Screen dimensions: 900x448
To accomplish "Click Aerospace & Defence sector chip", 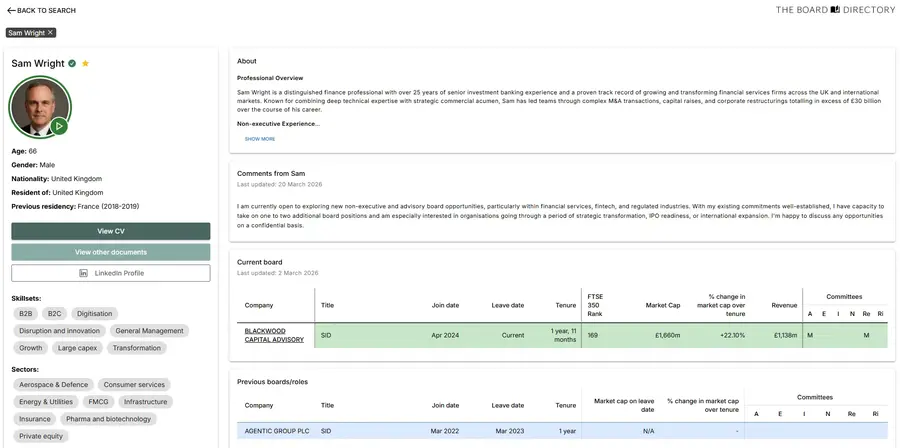I will (53, 385).
